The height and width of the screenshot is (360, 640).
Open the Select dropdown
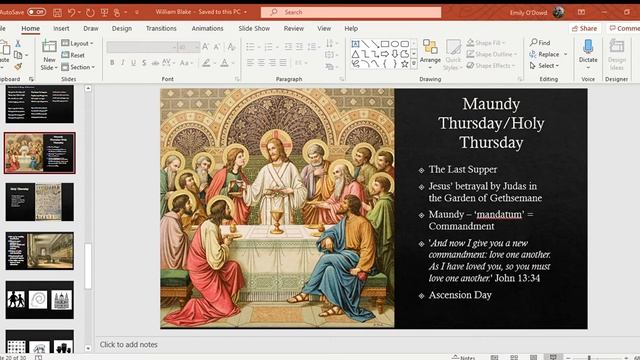[x=544, y=66]
